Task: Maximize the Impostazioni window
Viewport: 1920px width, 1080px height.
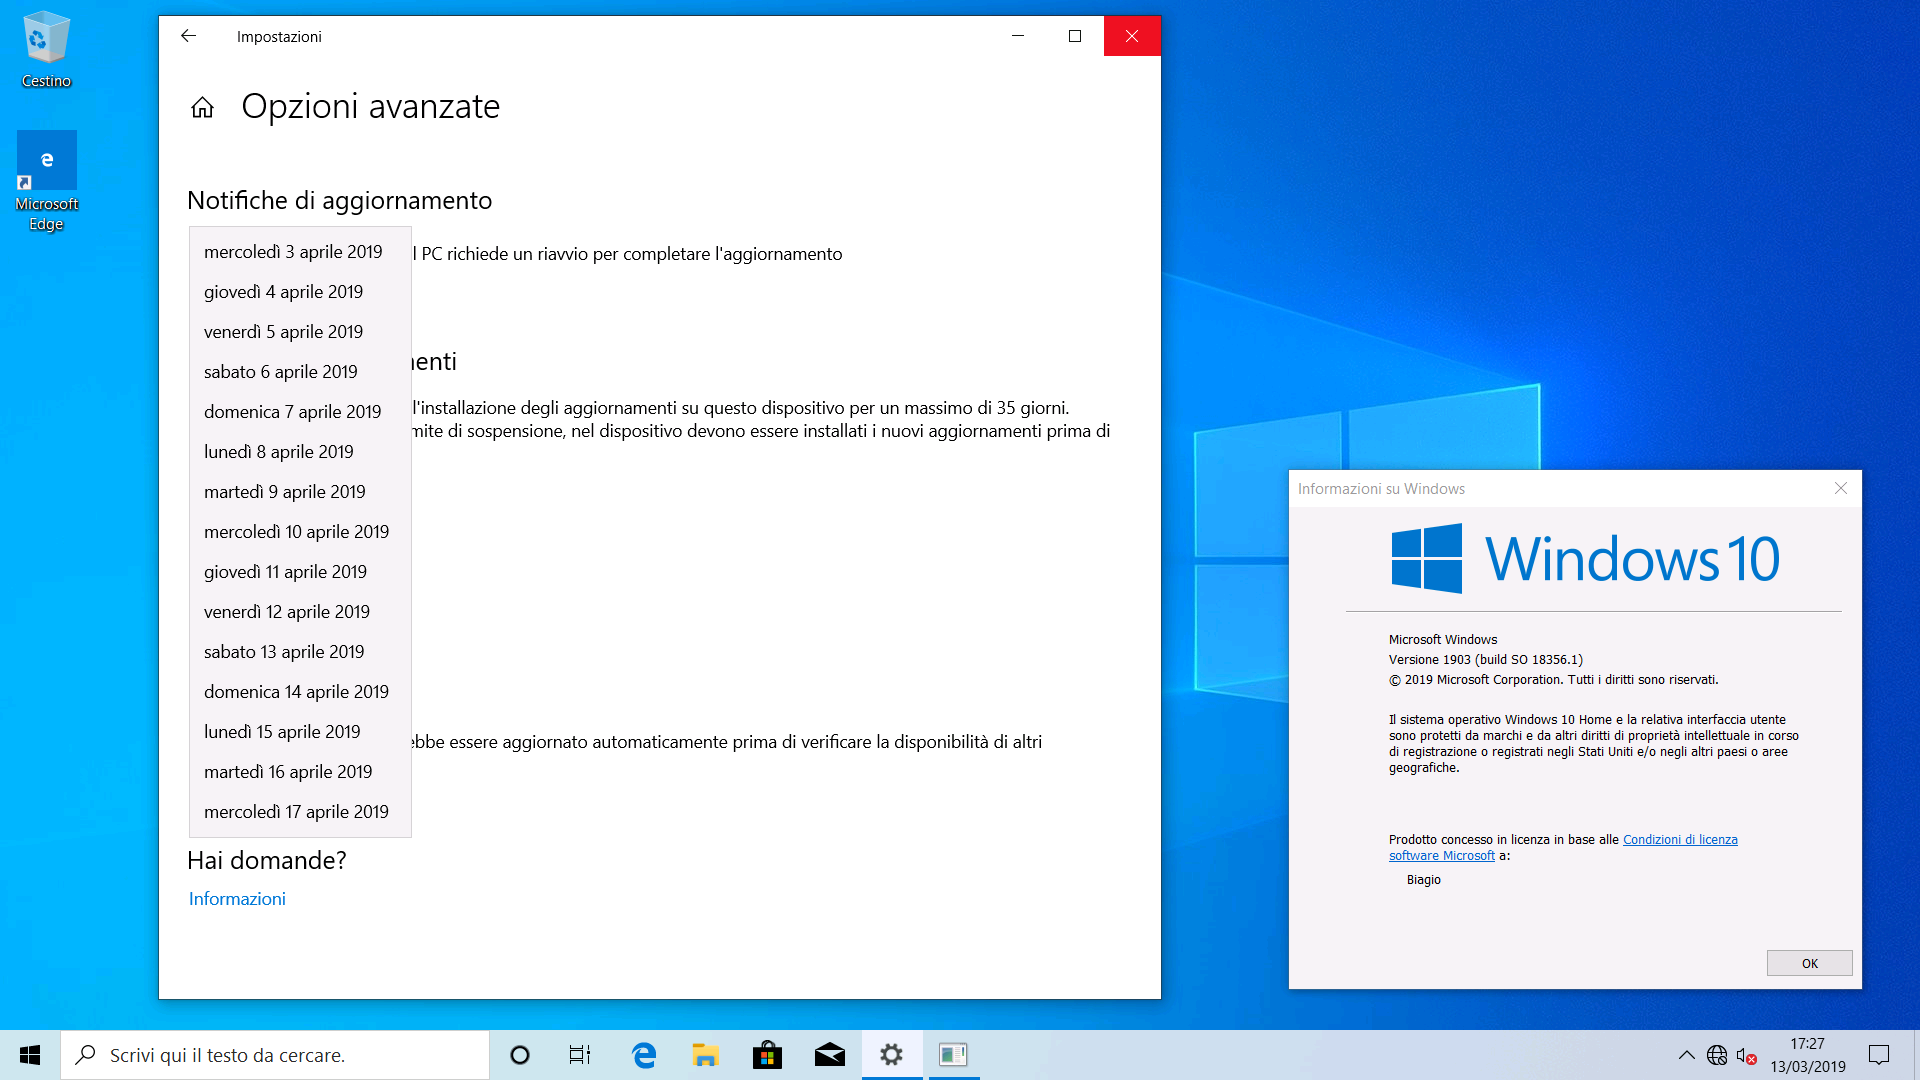Action: click(x=1075, y=36)
